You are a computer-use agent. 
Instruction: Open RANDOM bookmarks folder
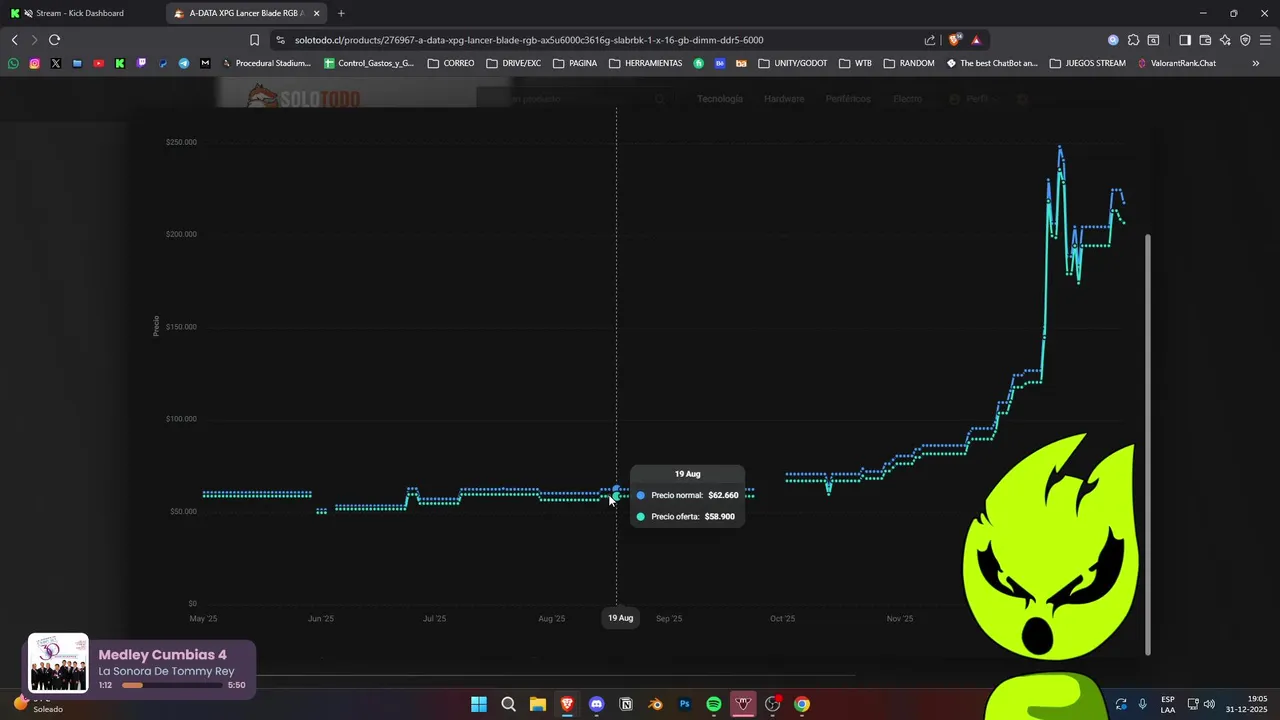909,63
